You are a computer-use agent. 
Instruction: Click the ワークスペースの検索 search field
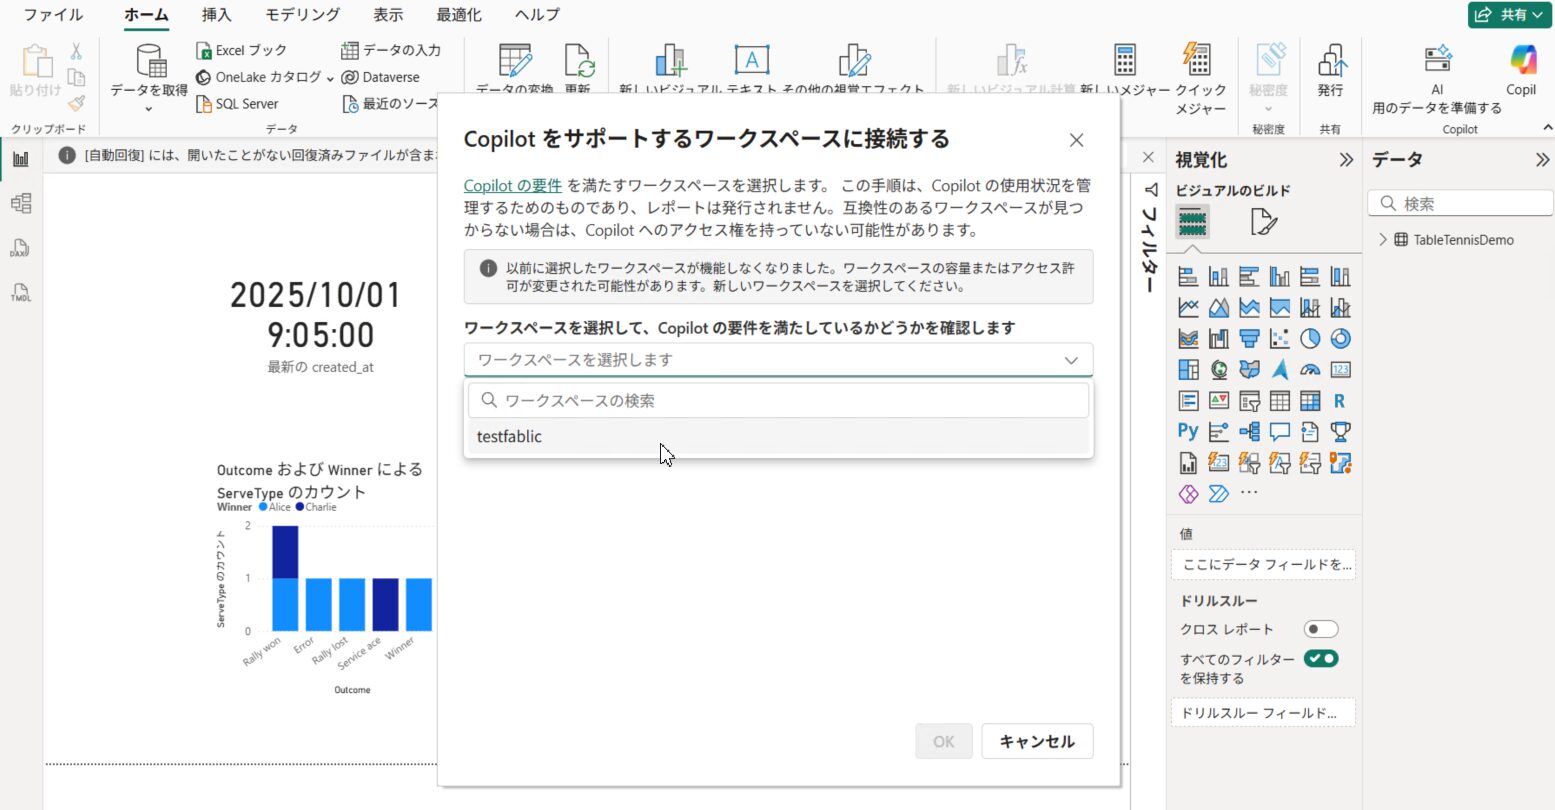tap(777, 401)
